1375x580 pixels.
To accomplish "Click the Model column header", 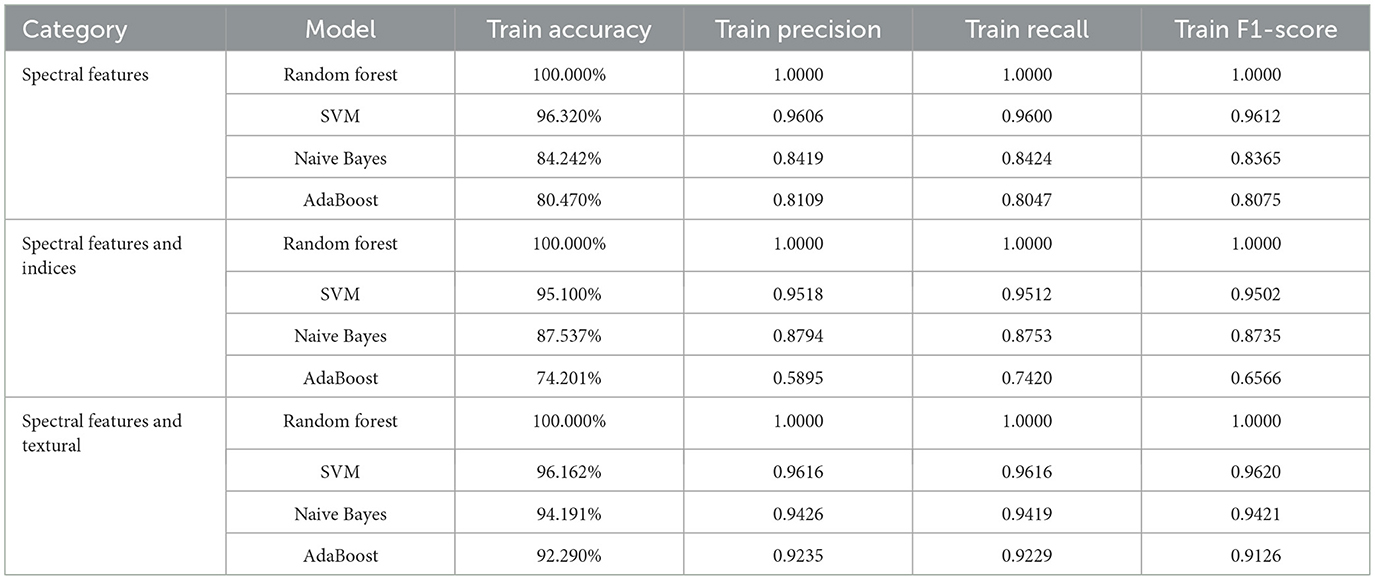I will tap(340, 30).
